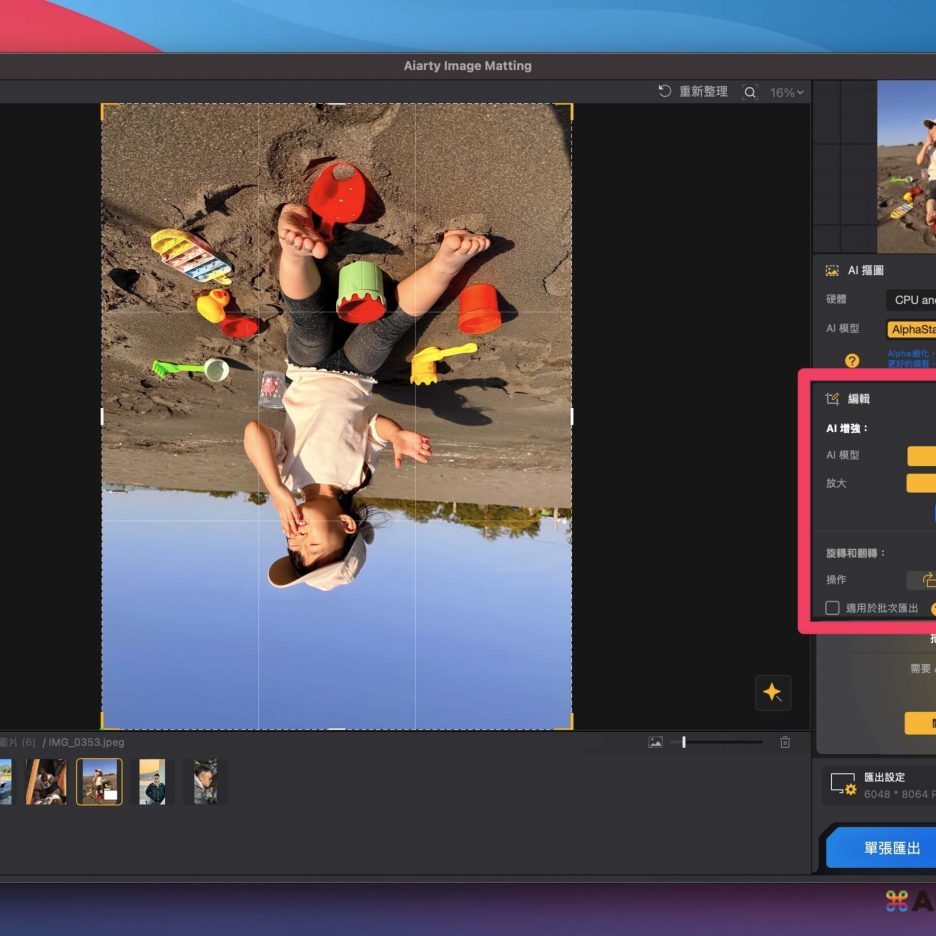Select the highlighted beach photo thumbnail
The width and height of the screenshot is (936, 936).
(x=99, y=781)
